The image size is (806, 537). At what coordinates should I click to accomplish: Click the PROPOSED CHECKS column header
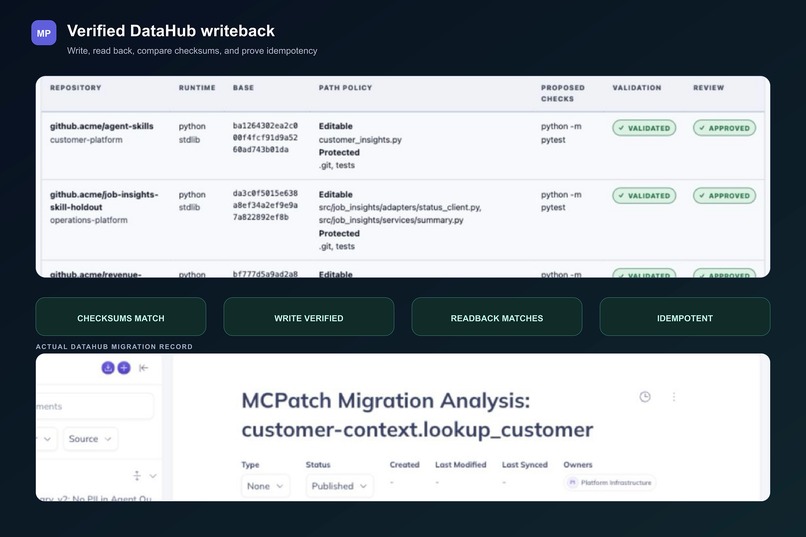tap(563, 93)
